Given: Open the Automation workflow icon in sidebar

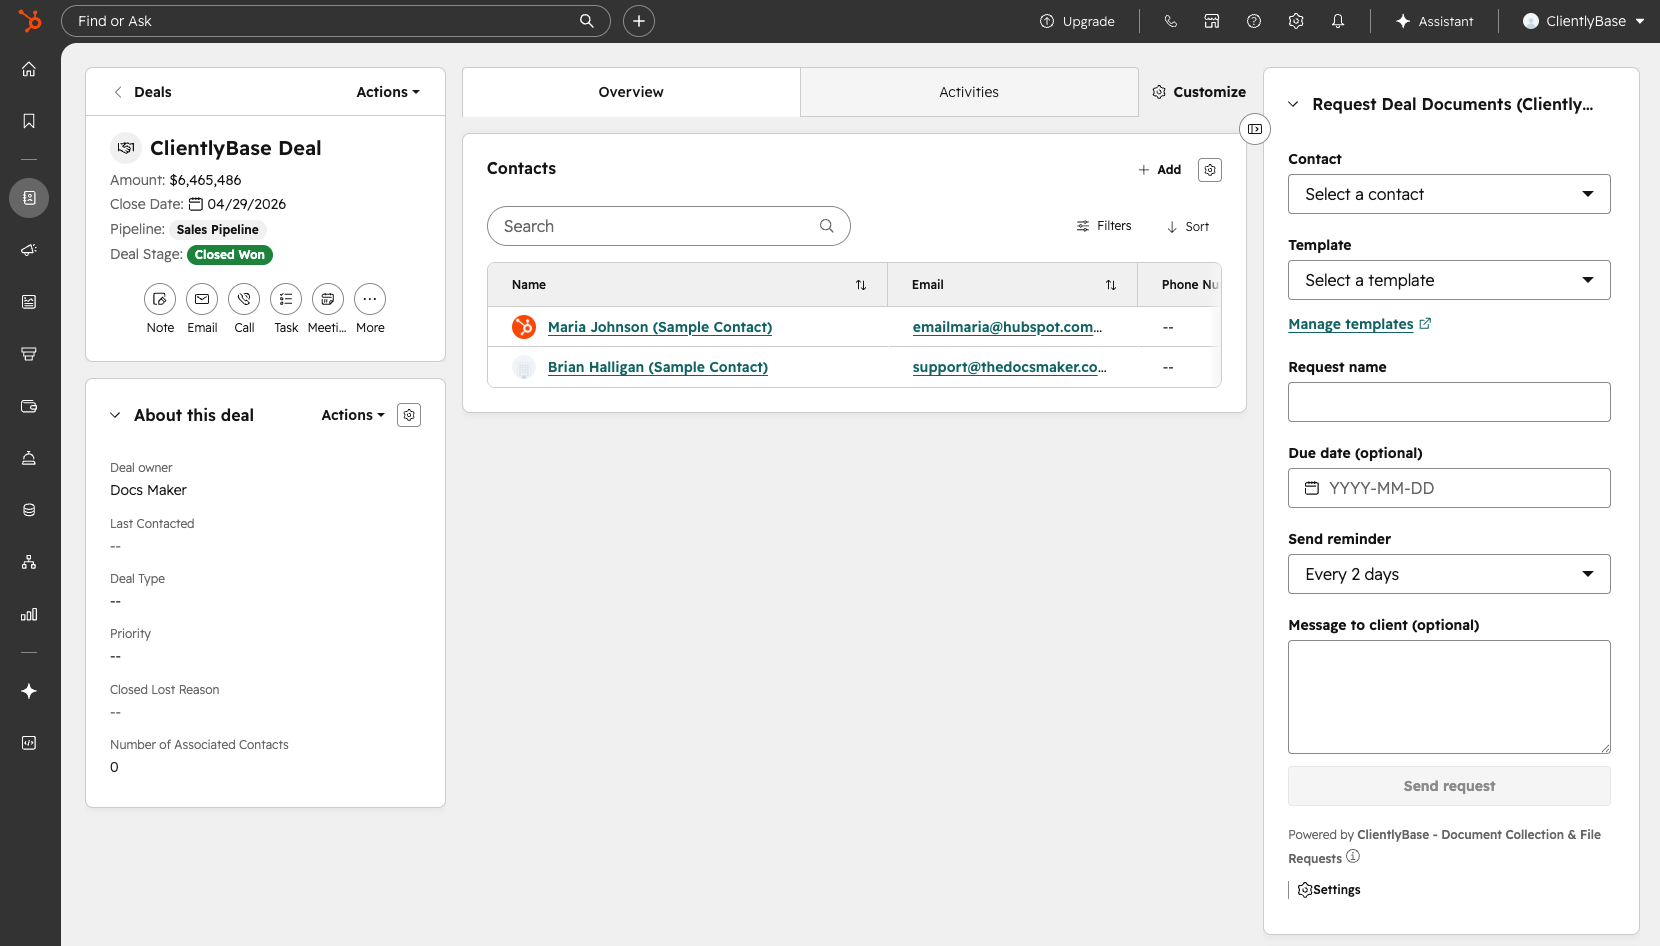Looking at the screenshot, I should pos(29,562).
